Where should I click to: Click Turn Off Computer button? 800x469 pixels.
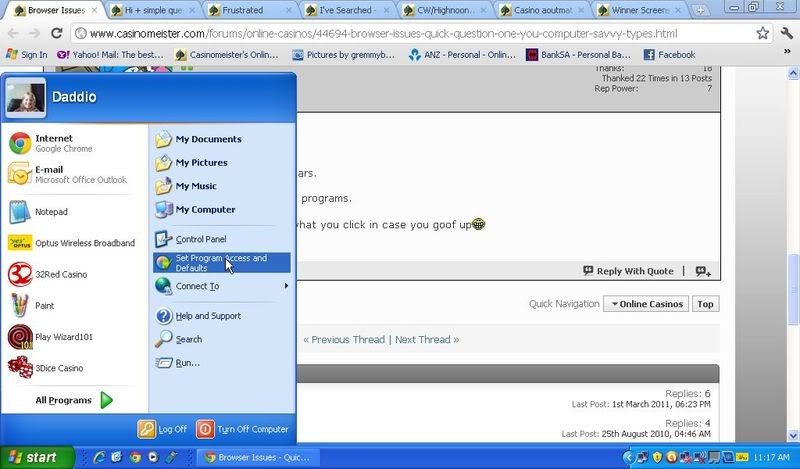[x=243, y=429]
